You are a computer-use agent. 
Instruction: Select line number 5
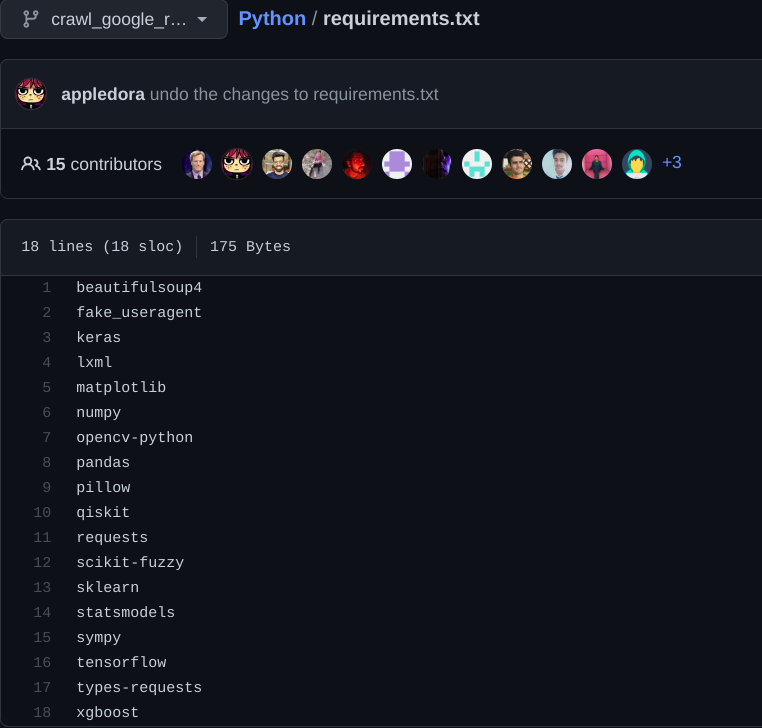(x=46, y=387)
